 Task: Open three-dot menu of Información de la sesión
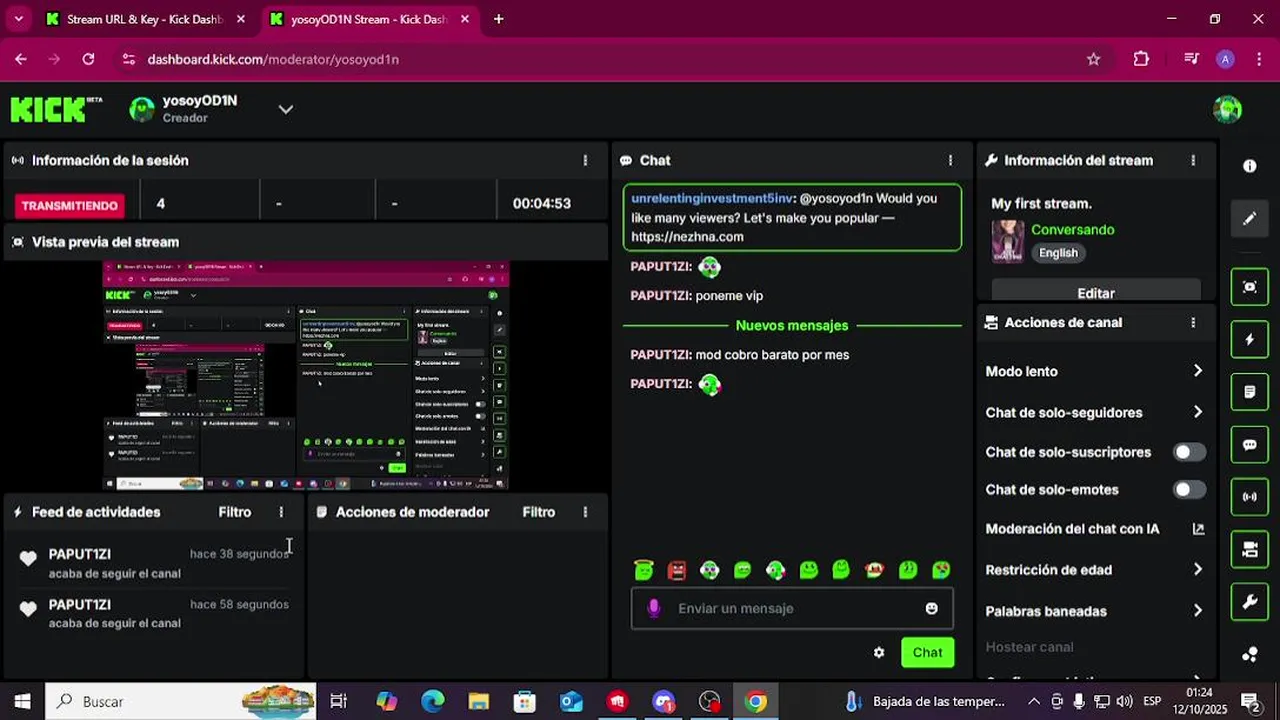(x=585, y=160)
